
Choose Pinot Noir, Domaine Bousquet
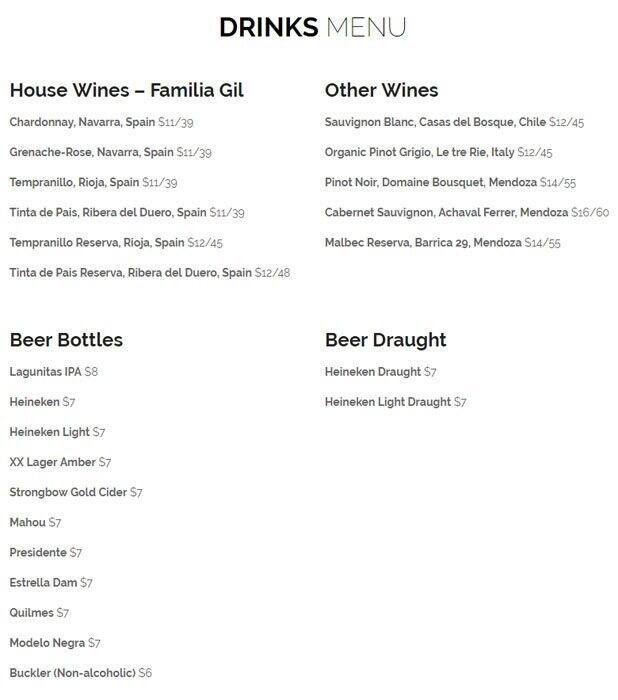tap(450, 183)
